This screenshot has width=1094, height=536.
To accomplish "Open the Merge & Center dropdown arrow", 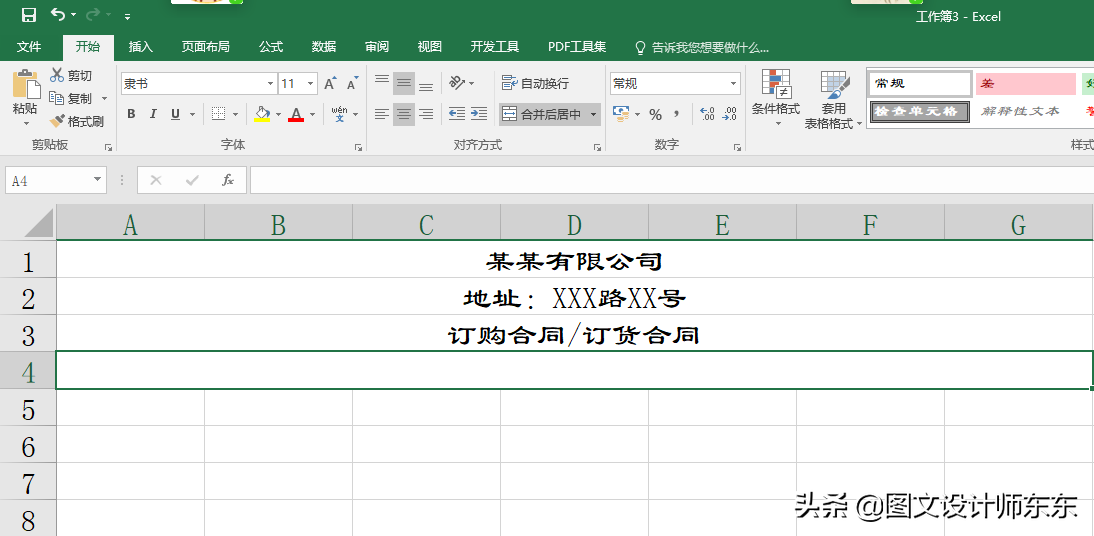I will pyautogui.click(x=593, y=114).
